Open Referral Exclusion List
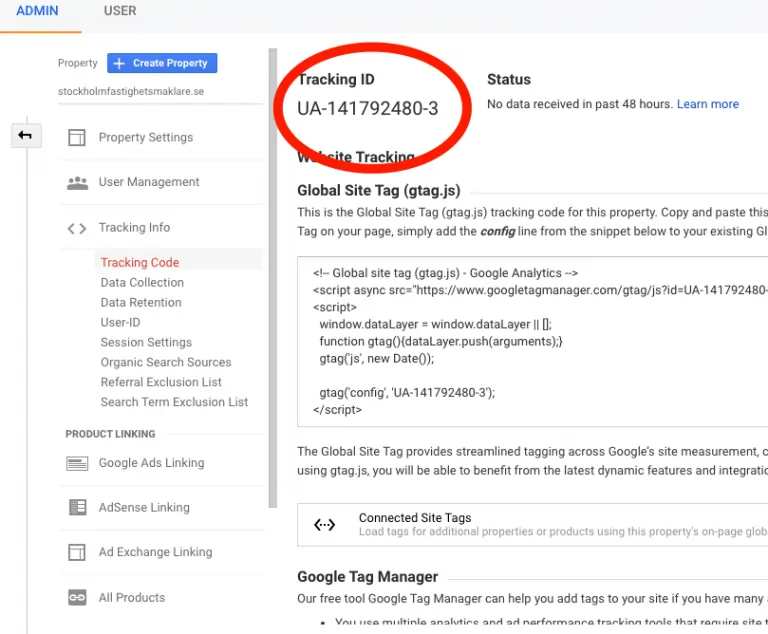 click(x=161, y=382)
